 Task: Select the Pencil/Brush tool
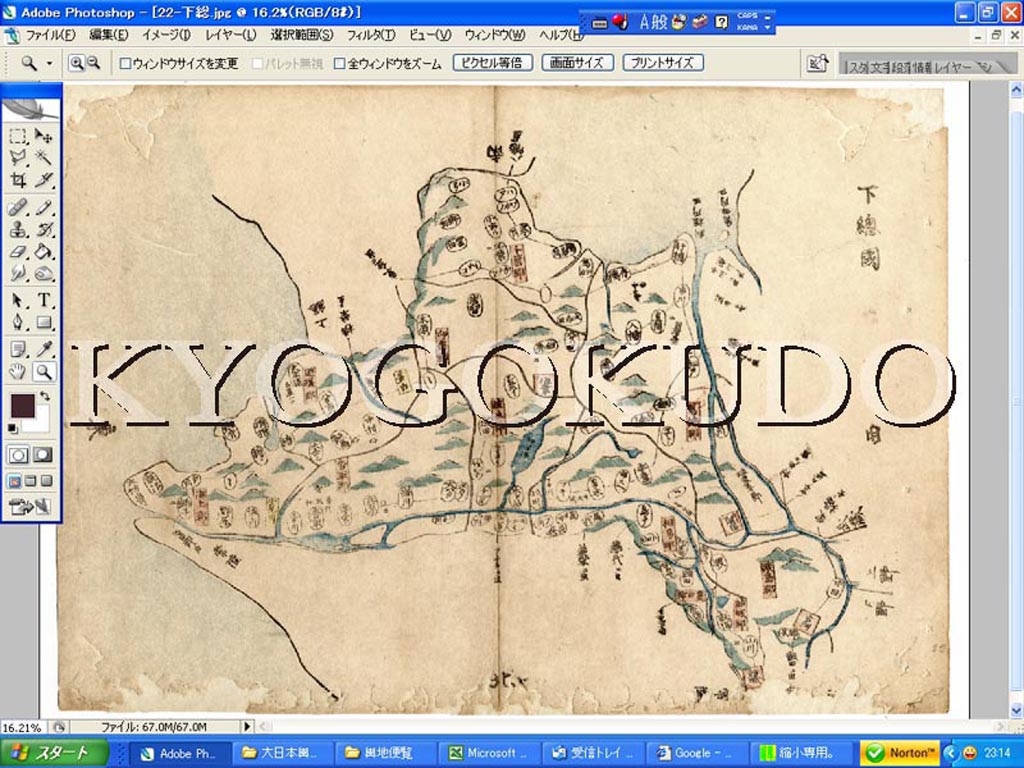point(43,208)
